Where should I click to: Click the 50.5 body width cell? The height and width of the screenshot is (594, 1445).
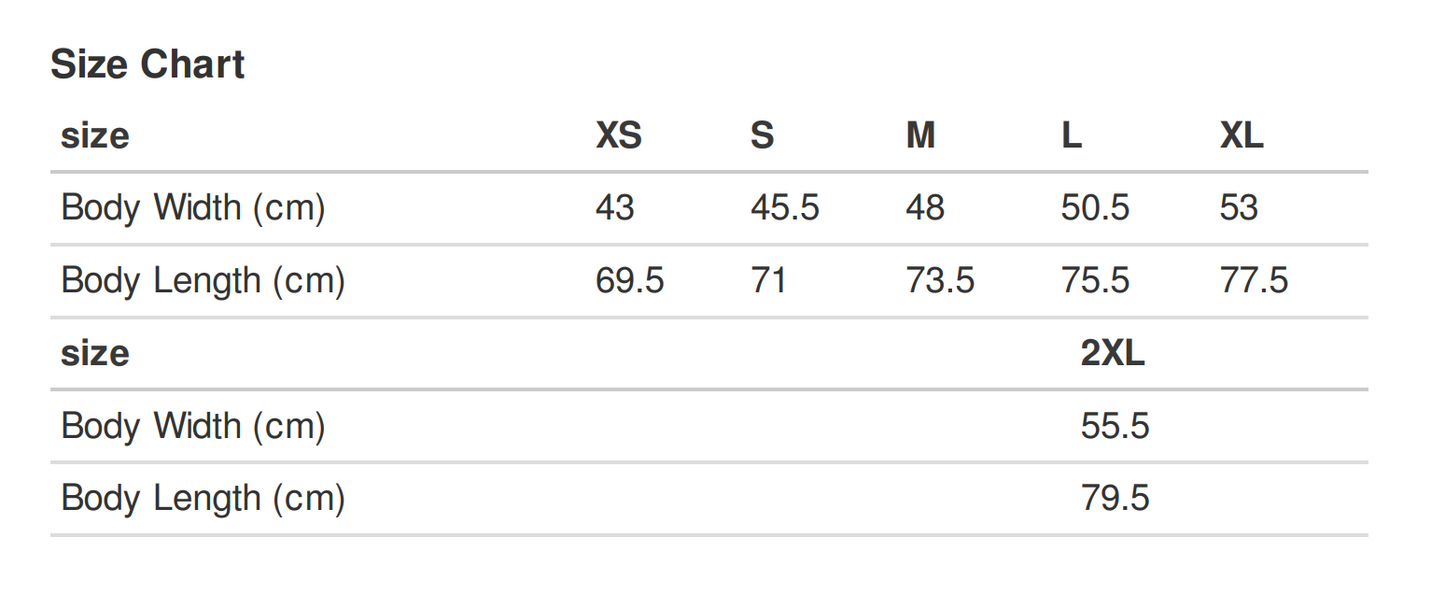point(1094,208)
